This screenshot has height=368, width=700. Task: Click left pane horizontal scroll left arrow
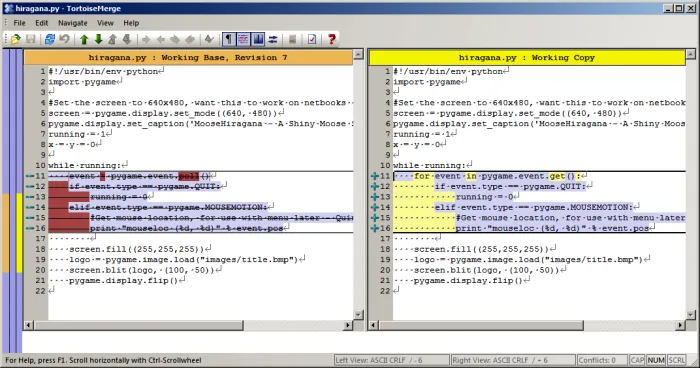click(29, 326)
